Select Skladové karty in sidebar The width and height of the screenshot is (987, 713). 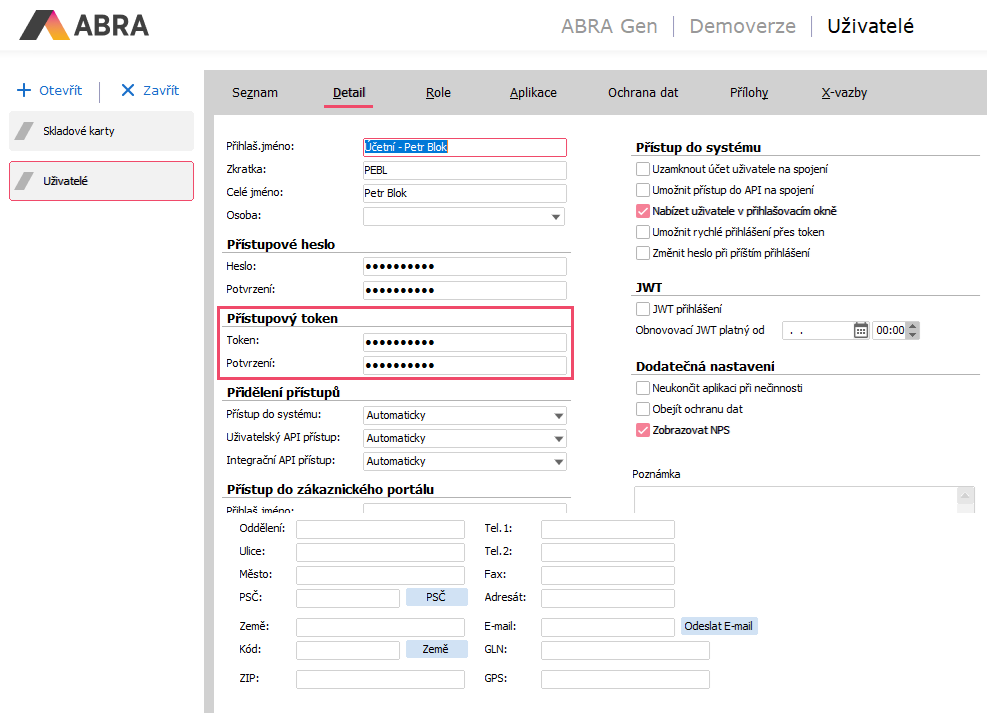point(101,131)
